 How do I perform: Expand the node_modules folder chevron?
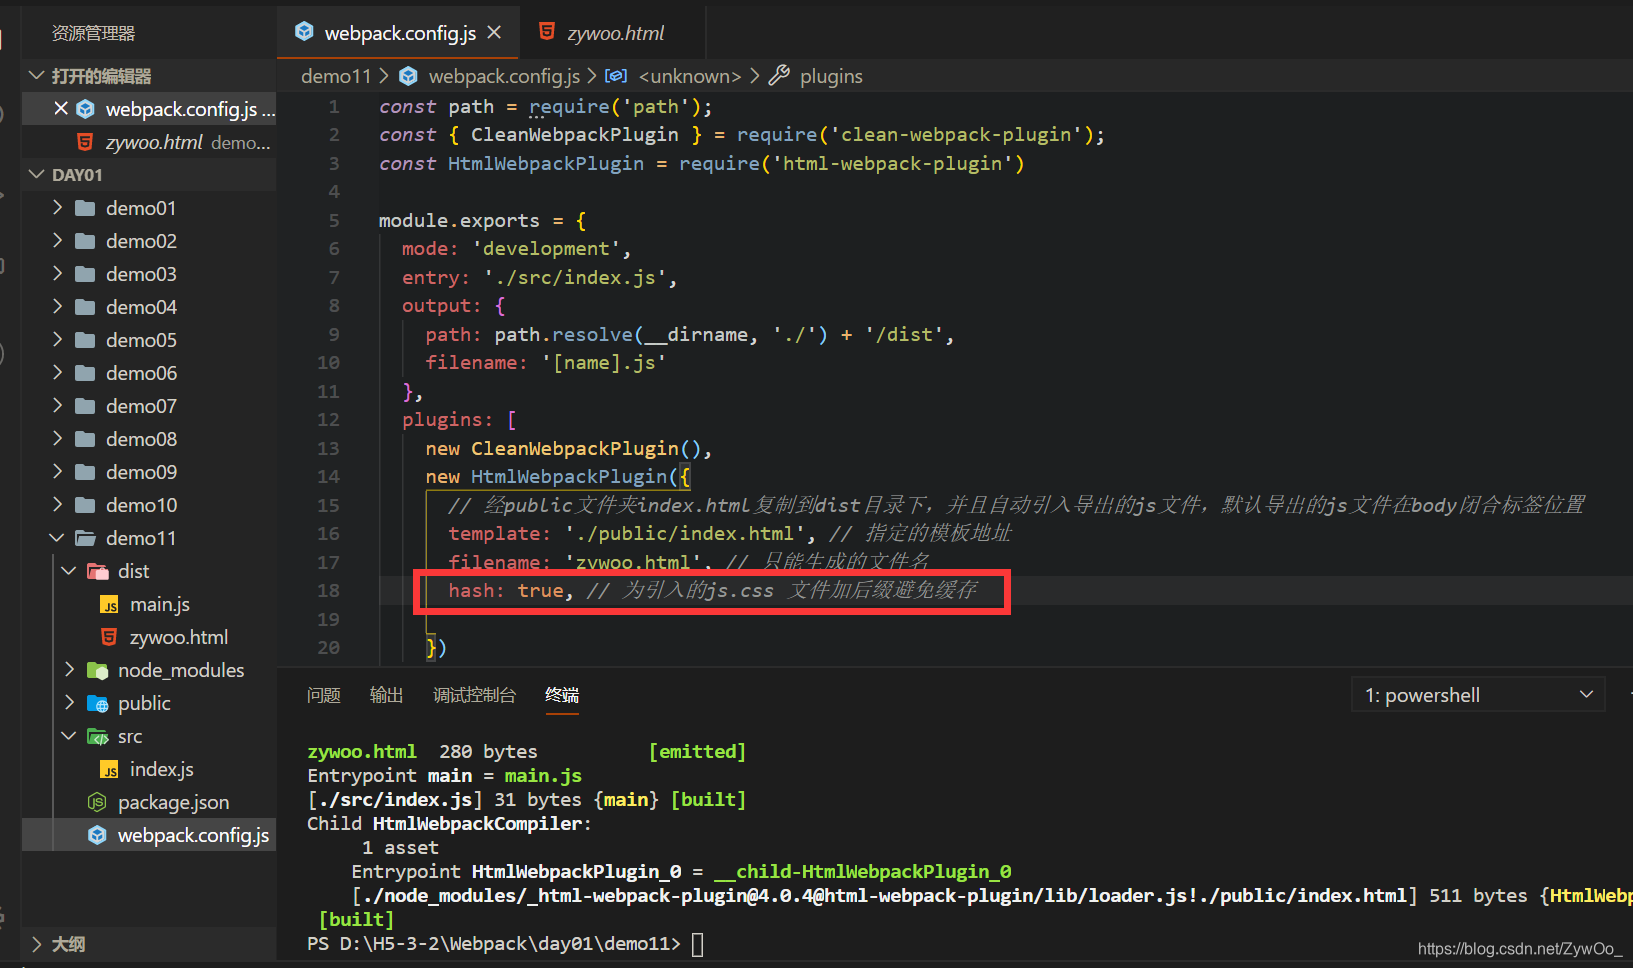point(69,670)
